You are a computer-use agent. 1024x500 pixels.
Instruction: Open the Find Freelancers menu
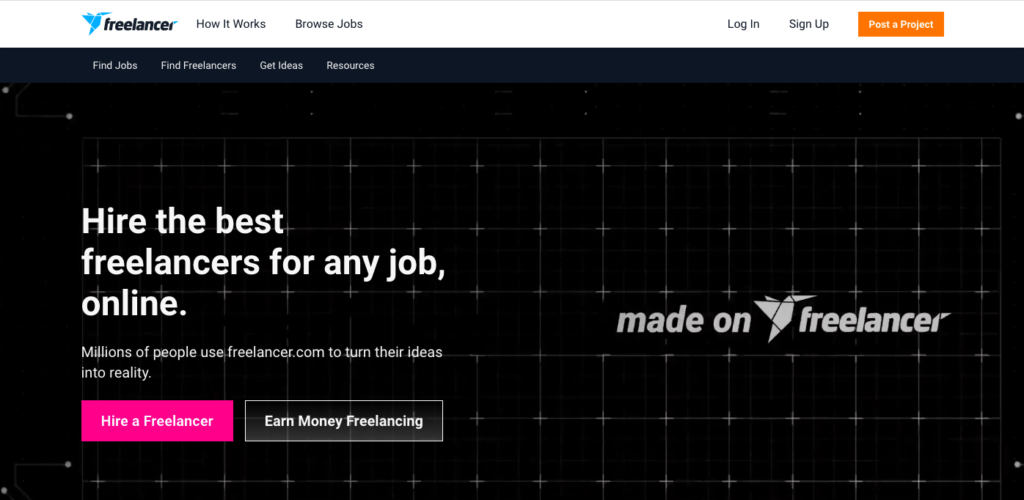[x=199, y=65]
